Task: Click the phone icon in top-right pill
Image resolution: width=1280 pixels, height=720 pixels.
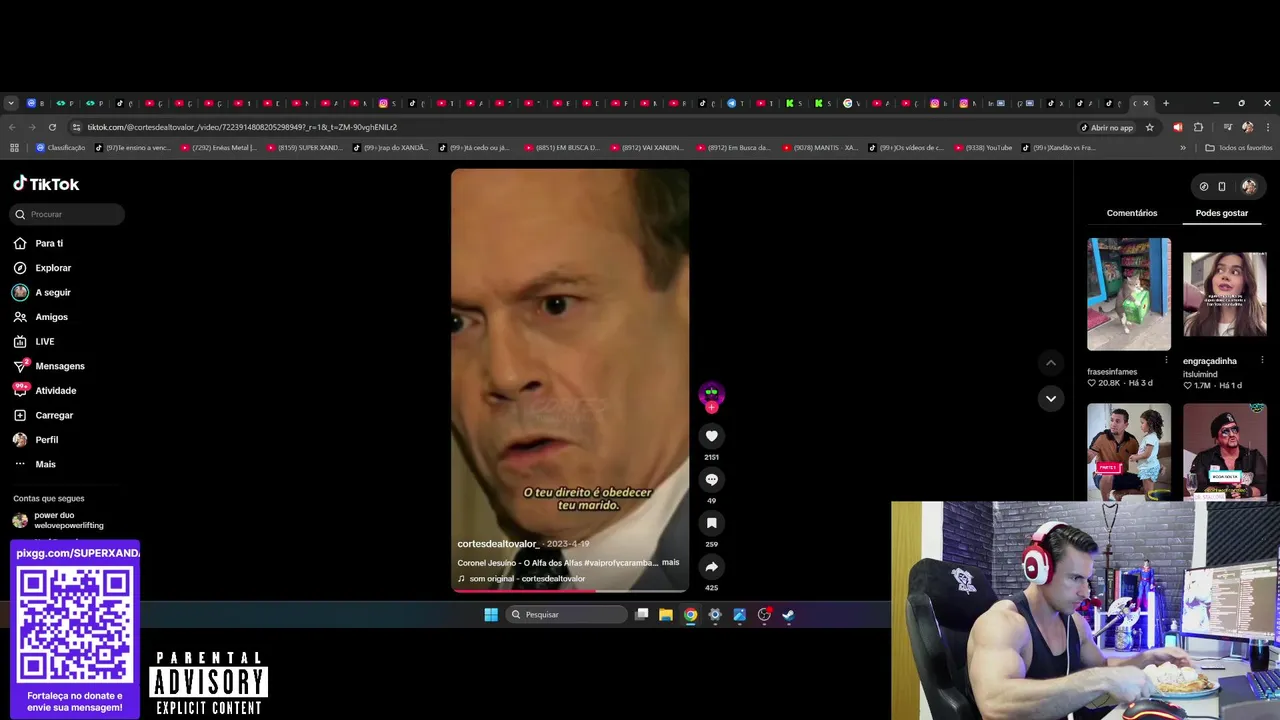Action: [1222, 186]
